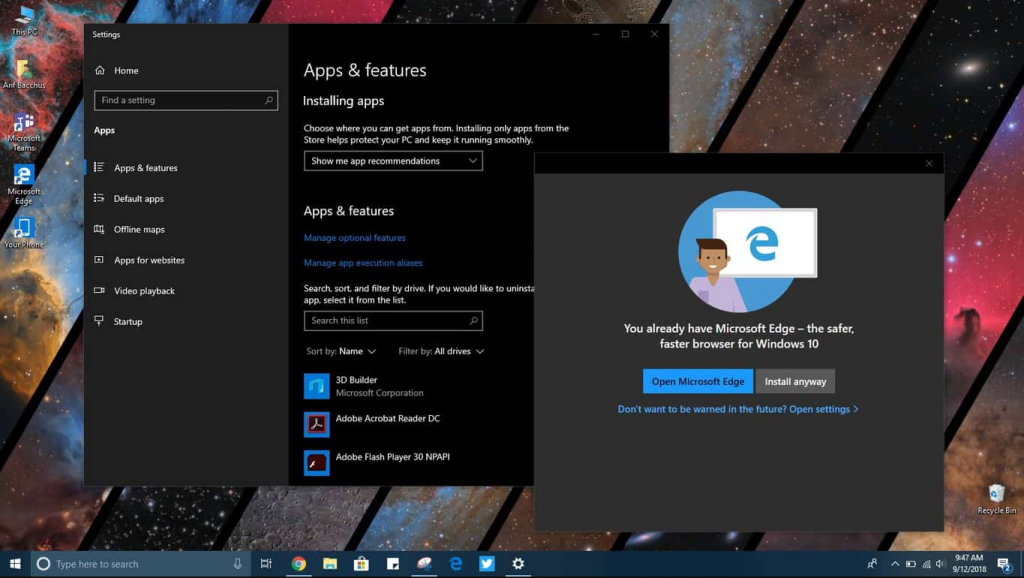The height and width of the screenshot is (578, 1024).
Task: Click the Search this list field
Action: tap(393, 321)
